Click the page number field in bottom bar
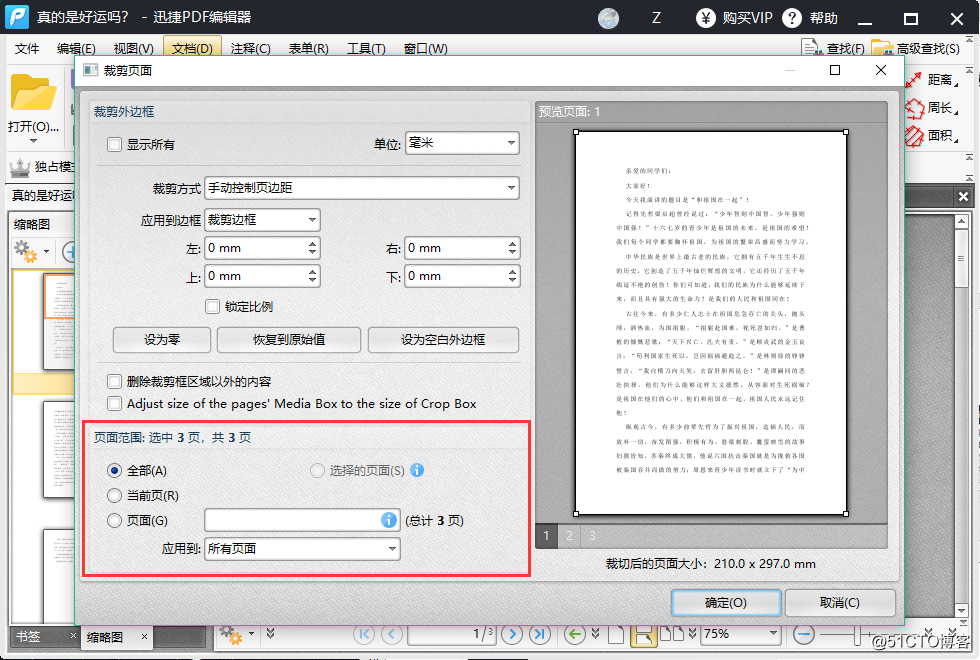This screenshot has height=660, width=980. [x=452, y=634]
